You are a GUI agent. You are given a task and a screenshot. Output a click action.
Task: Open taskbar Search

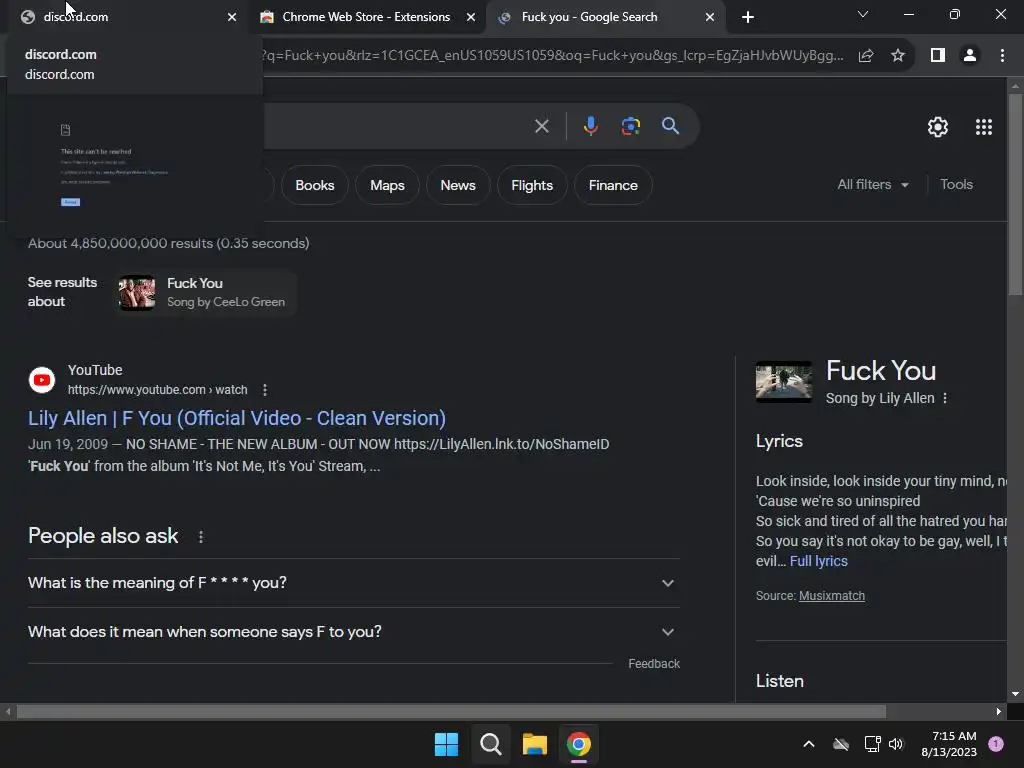pyautogui.click(x=490, y=744)
